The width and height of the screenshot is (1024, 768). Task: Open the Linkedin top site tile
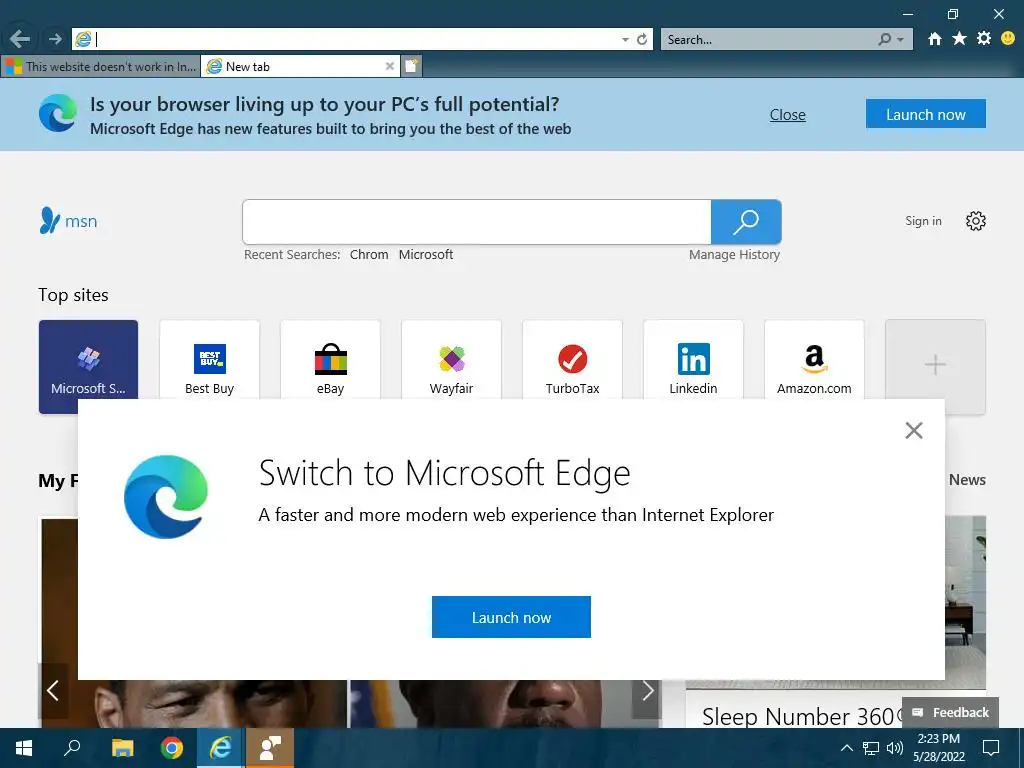tap(693, 360)
